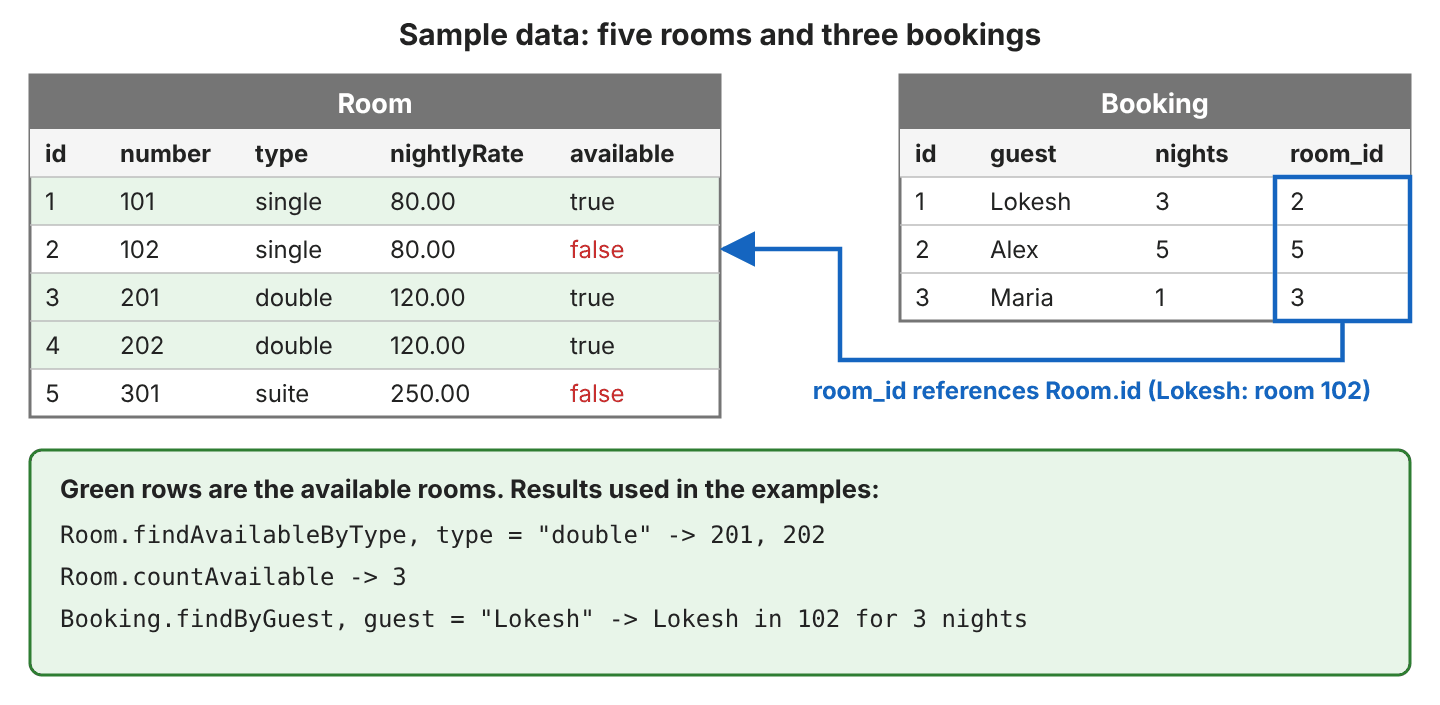Click the Sample data heading
Screen dimensions: 1440x705
click(720, 35)
